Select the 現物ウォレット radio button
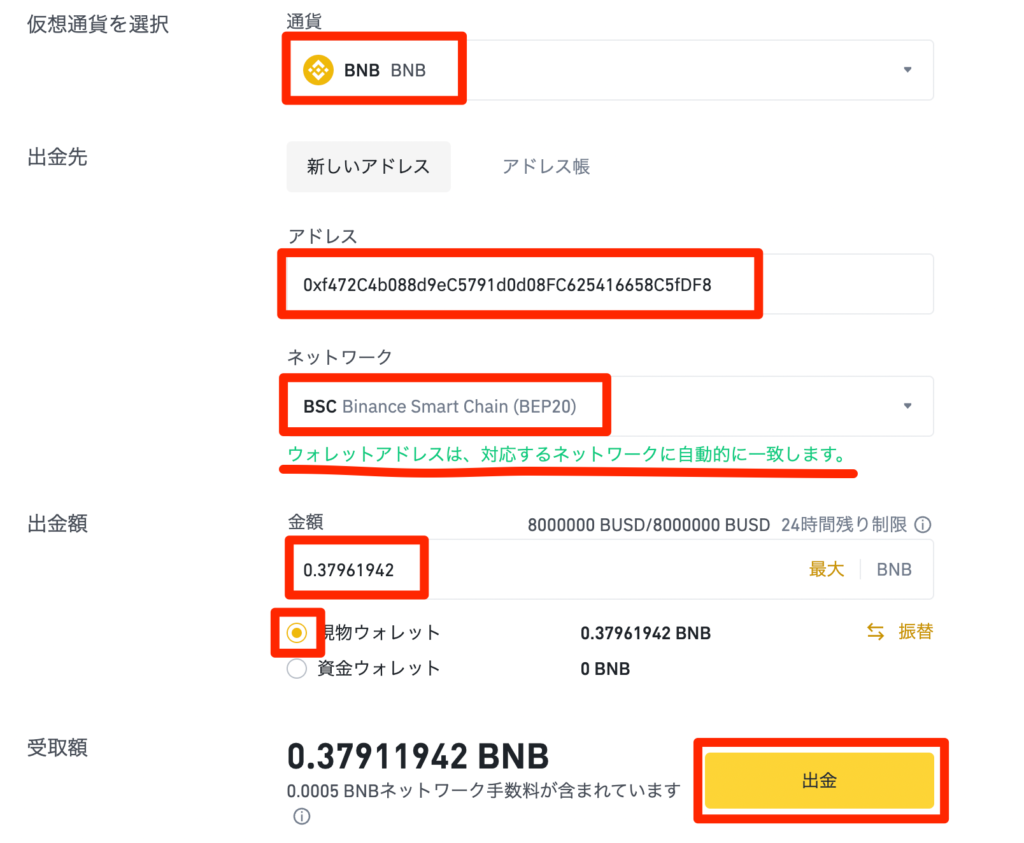The image size is (1024, 843). coord(296,633)
